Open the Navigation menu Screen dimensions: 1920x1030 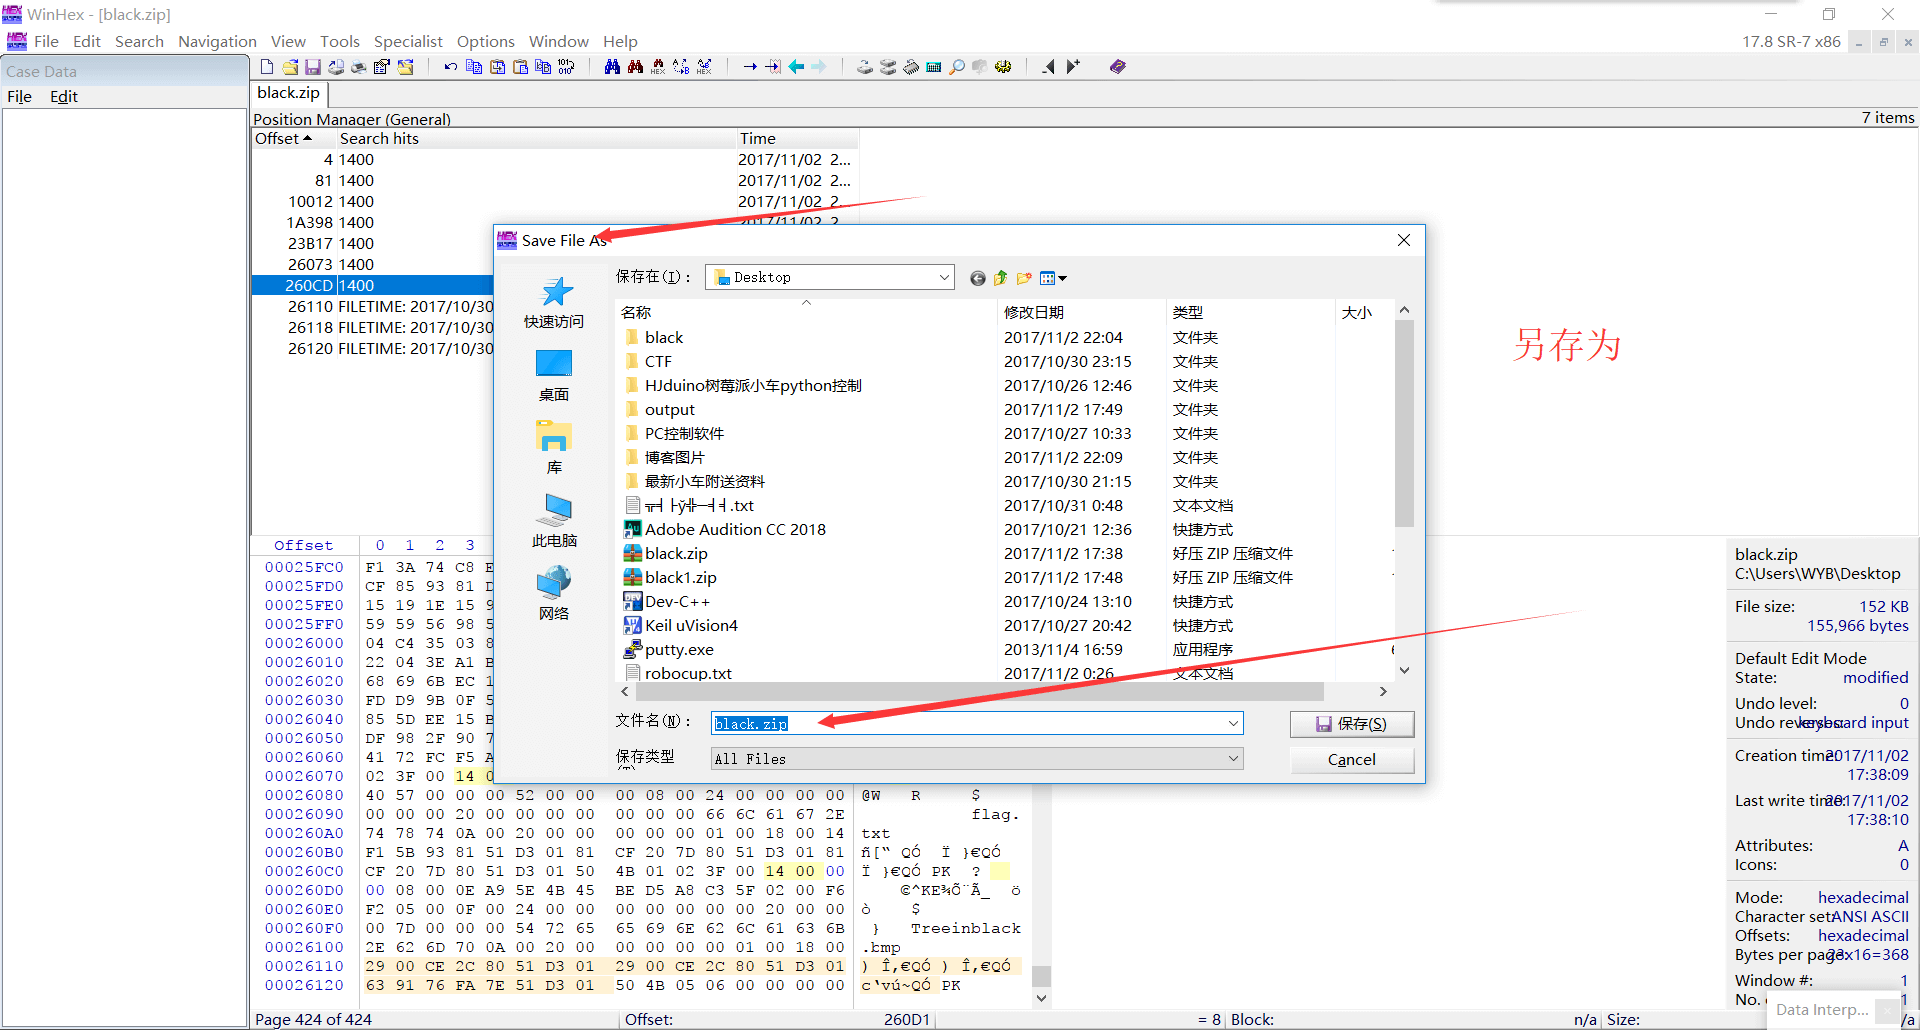[217, 41]
